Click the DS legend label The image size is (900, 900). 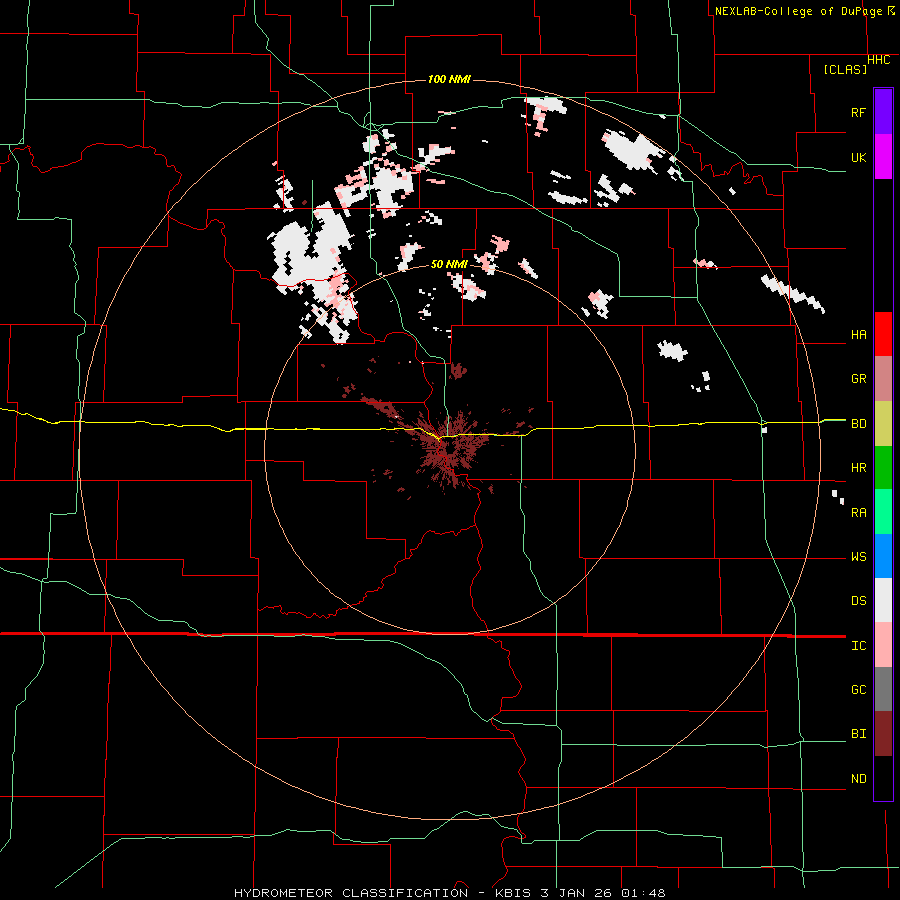[x=859, y=600]
